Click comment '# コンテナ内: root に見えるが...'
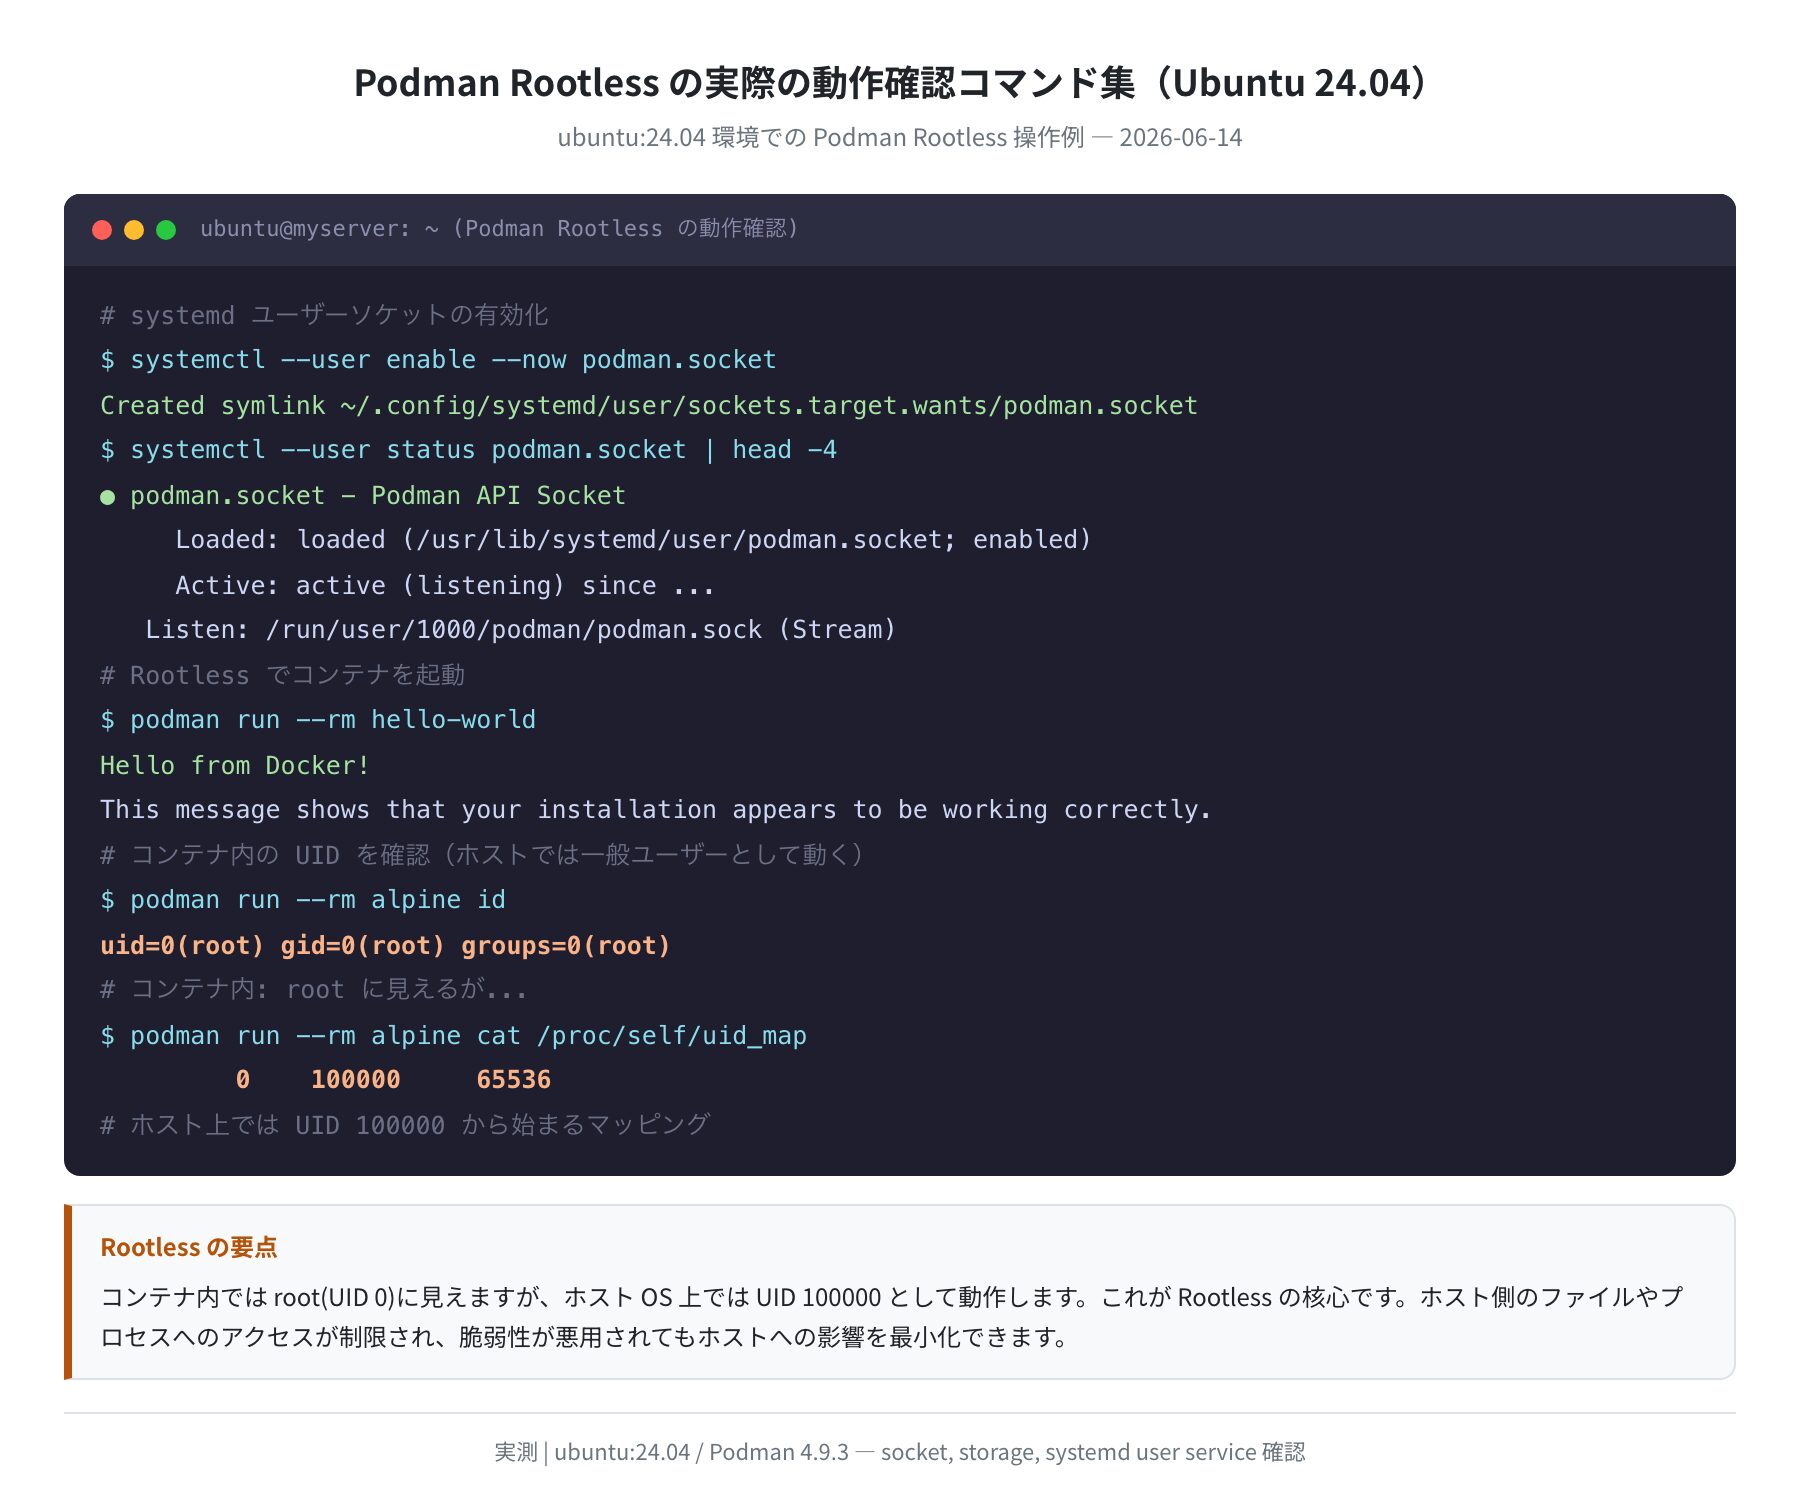 click(313, 990)
